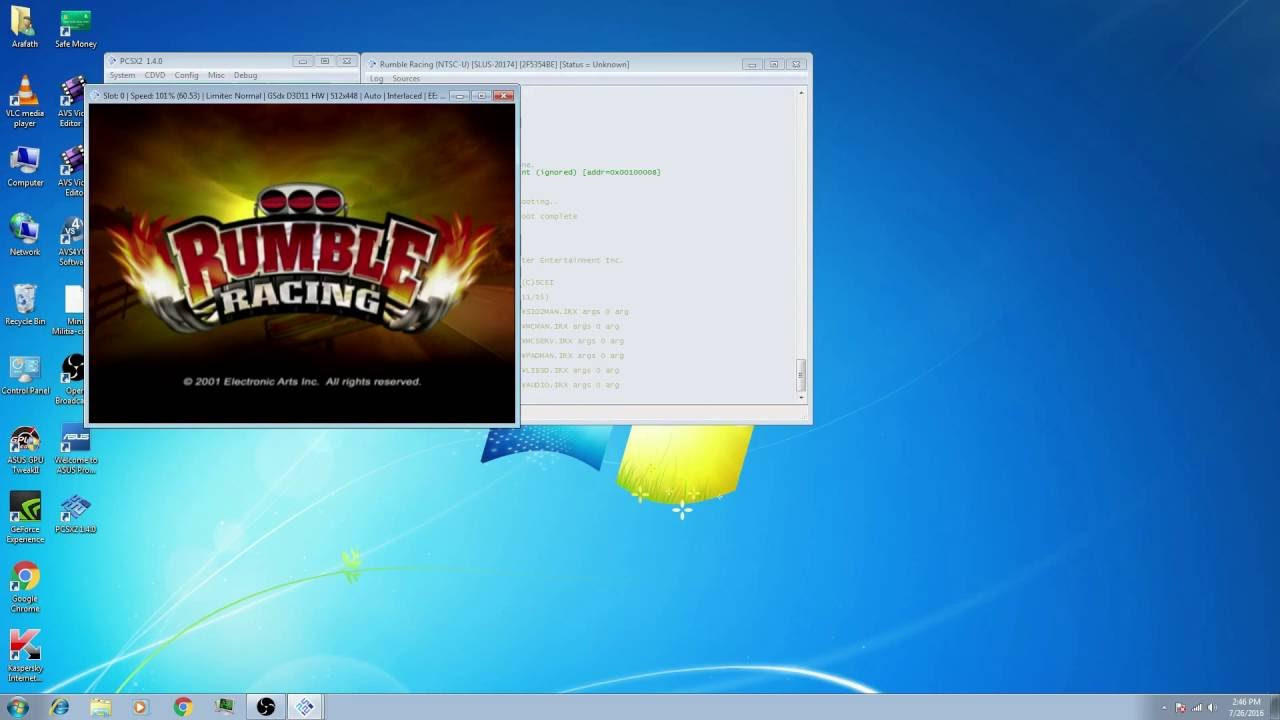
Task: Click the network tray icon
Action: click(x=1196, y=707)
